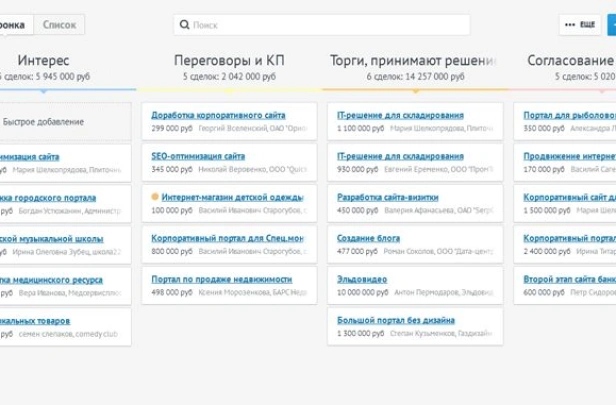
Task: Open 'Второй этап сайта банка' deal
Action: tap(568, 279)
